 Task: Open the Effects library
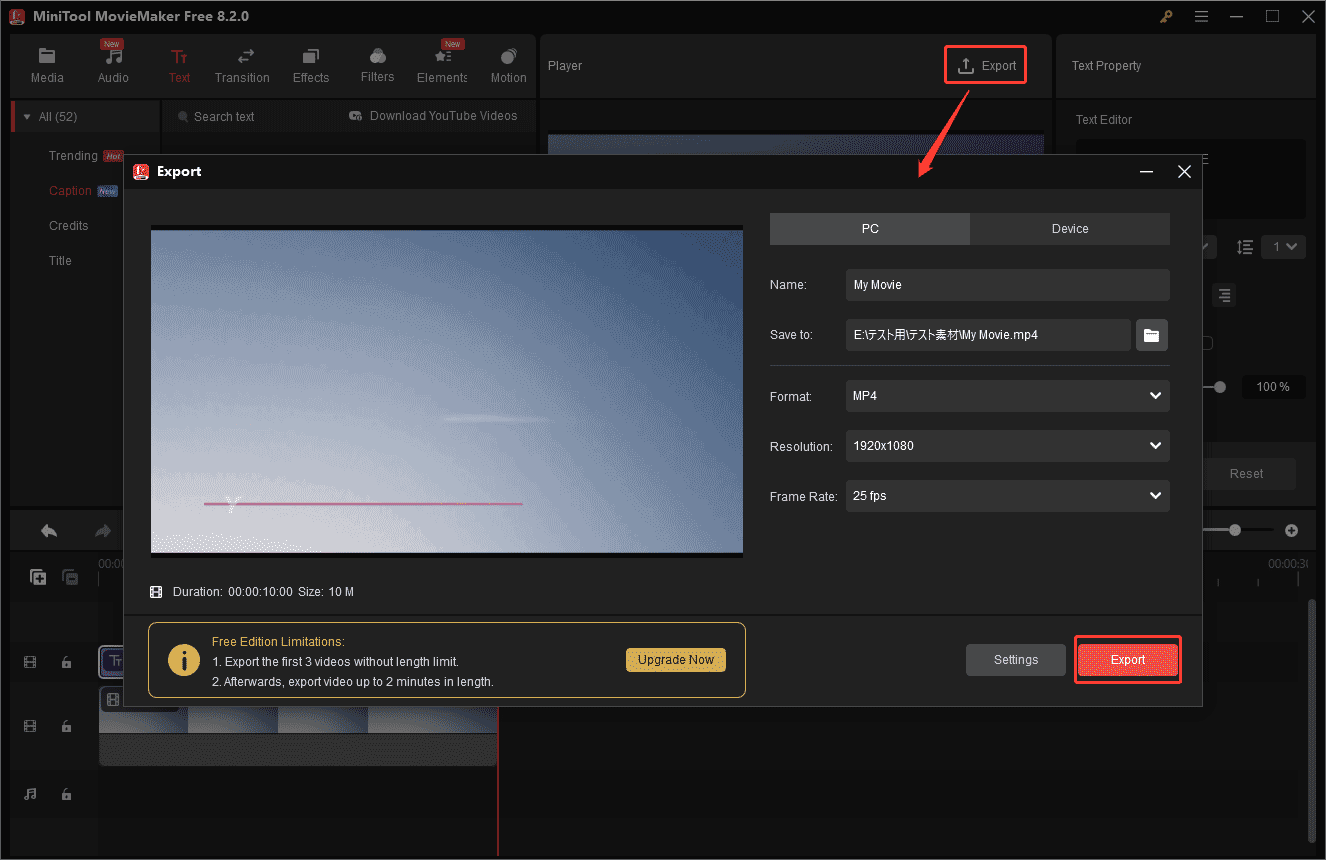pyautogui.click(x=311, y=66)
